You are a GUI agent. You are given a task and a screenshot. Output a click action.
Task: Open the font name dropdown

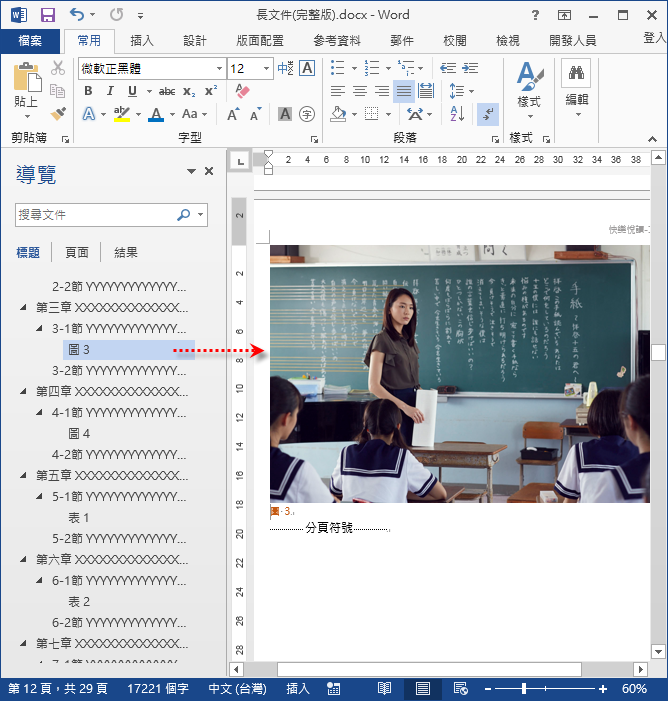pos(219,68)
